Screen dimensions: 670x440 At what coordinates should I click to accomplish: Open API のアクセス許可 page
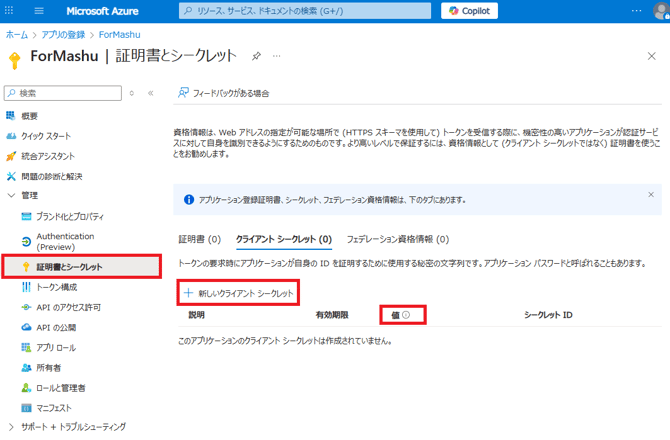coord(68,307)
